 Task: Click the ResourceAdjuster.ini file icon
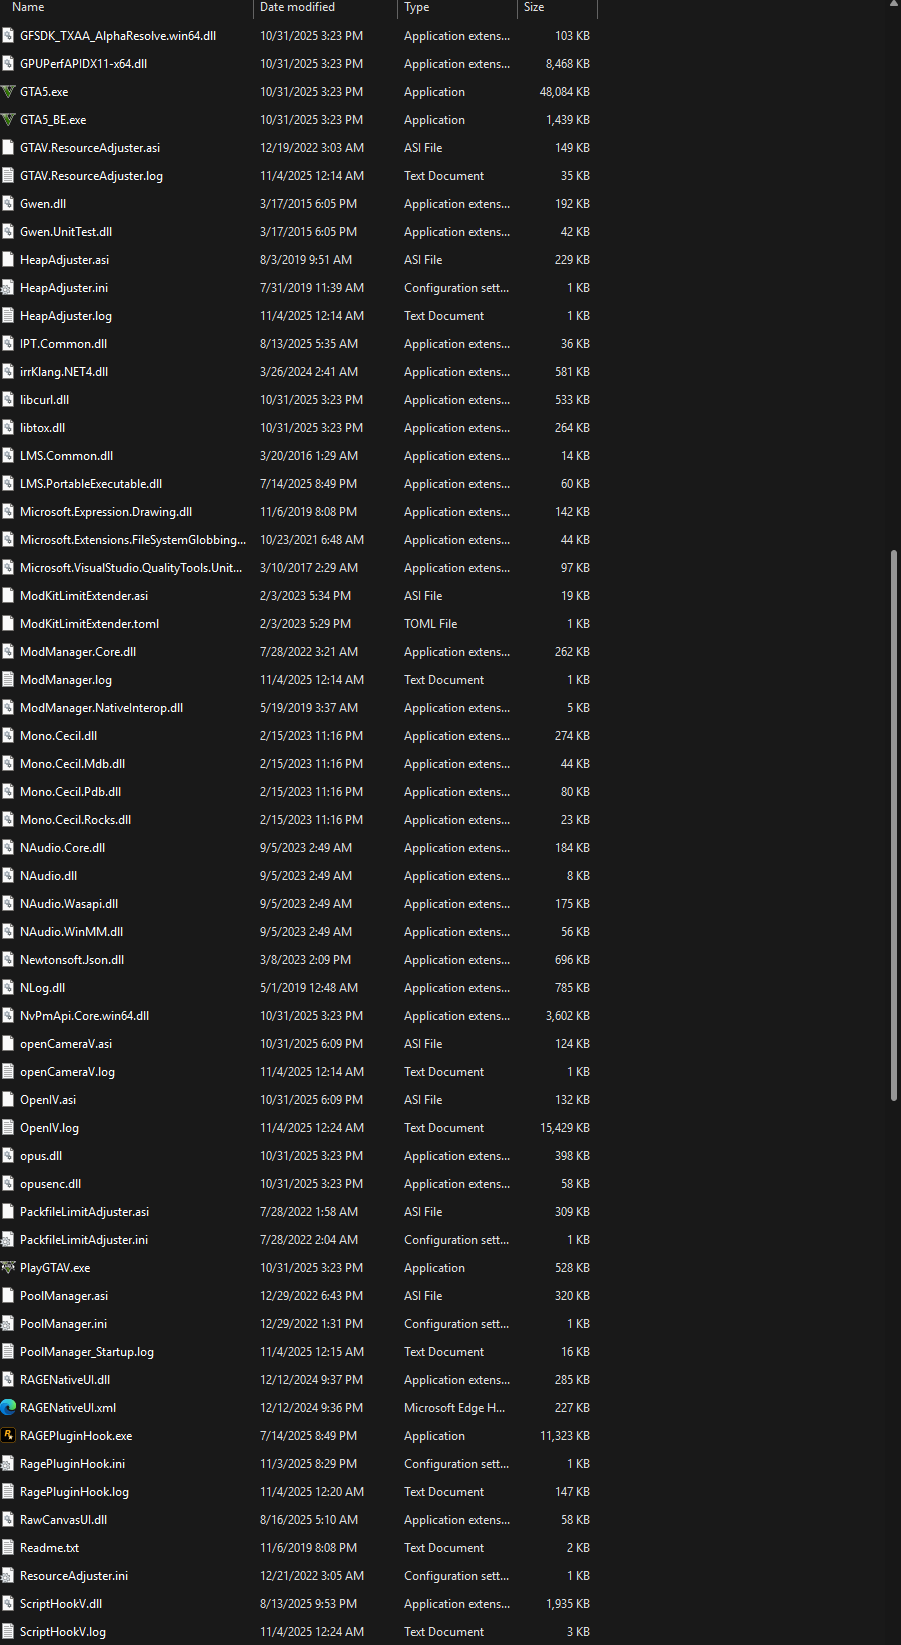click(8, 1576)
